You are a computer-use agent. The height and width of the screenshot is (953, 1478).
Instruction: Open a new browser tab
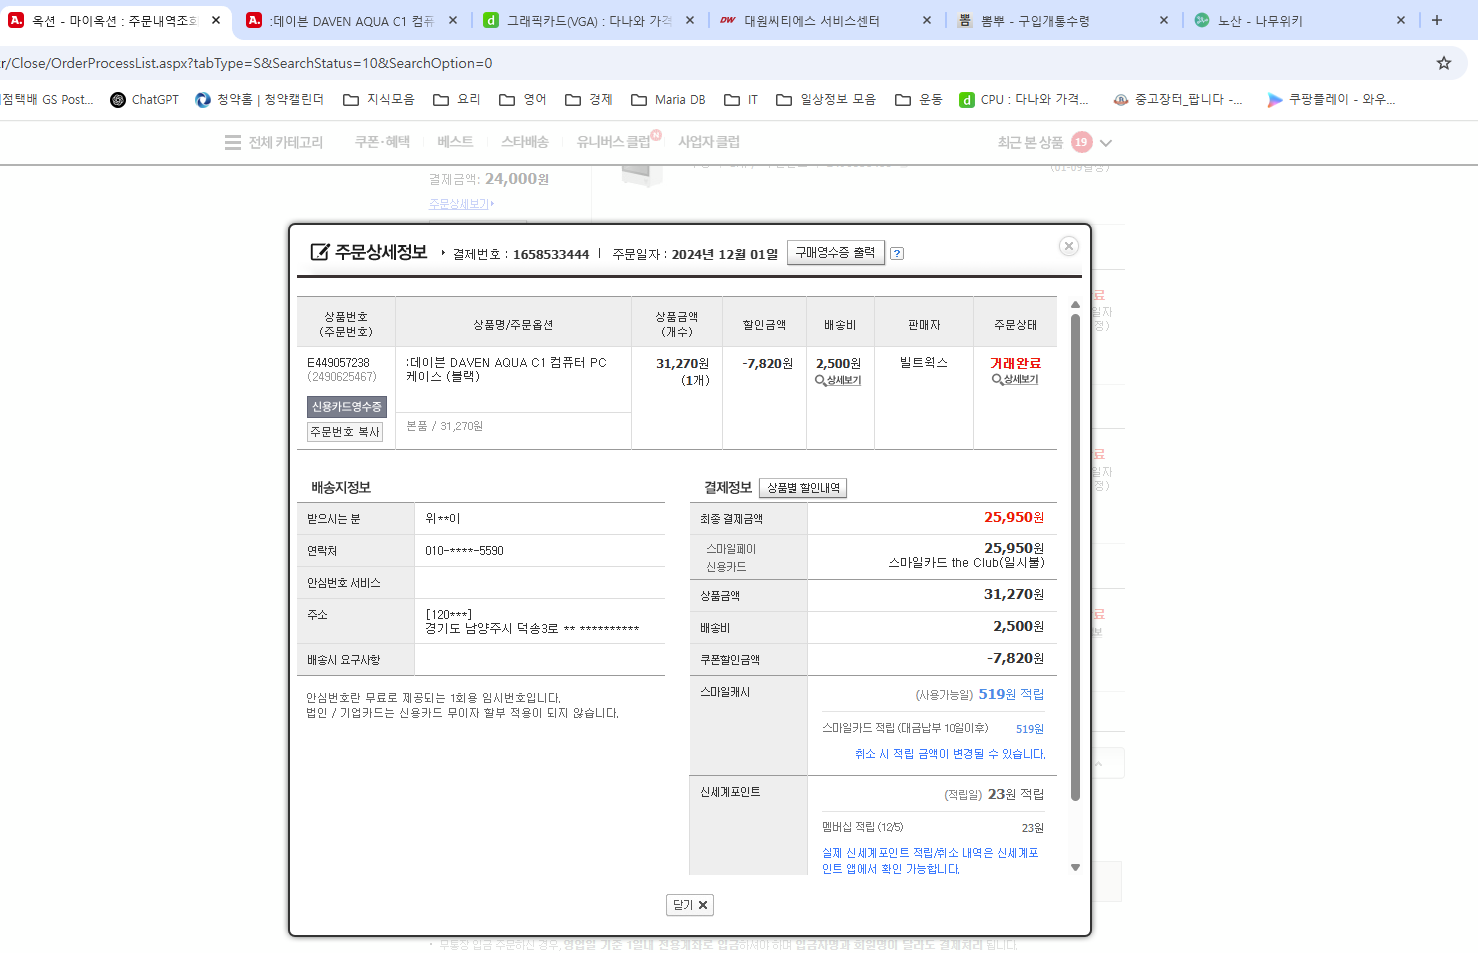pos(1437,20)
